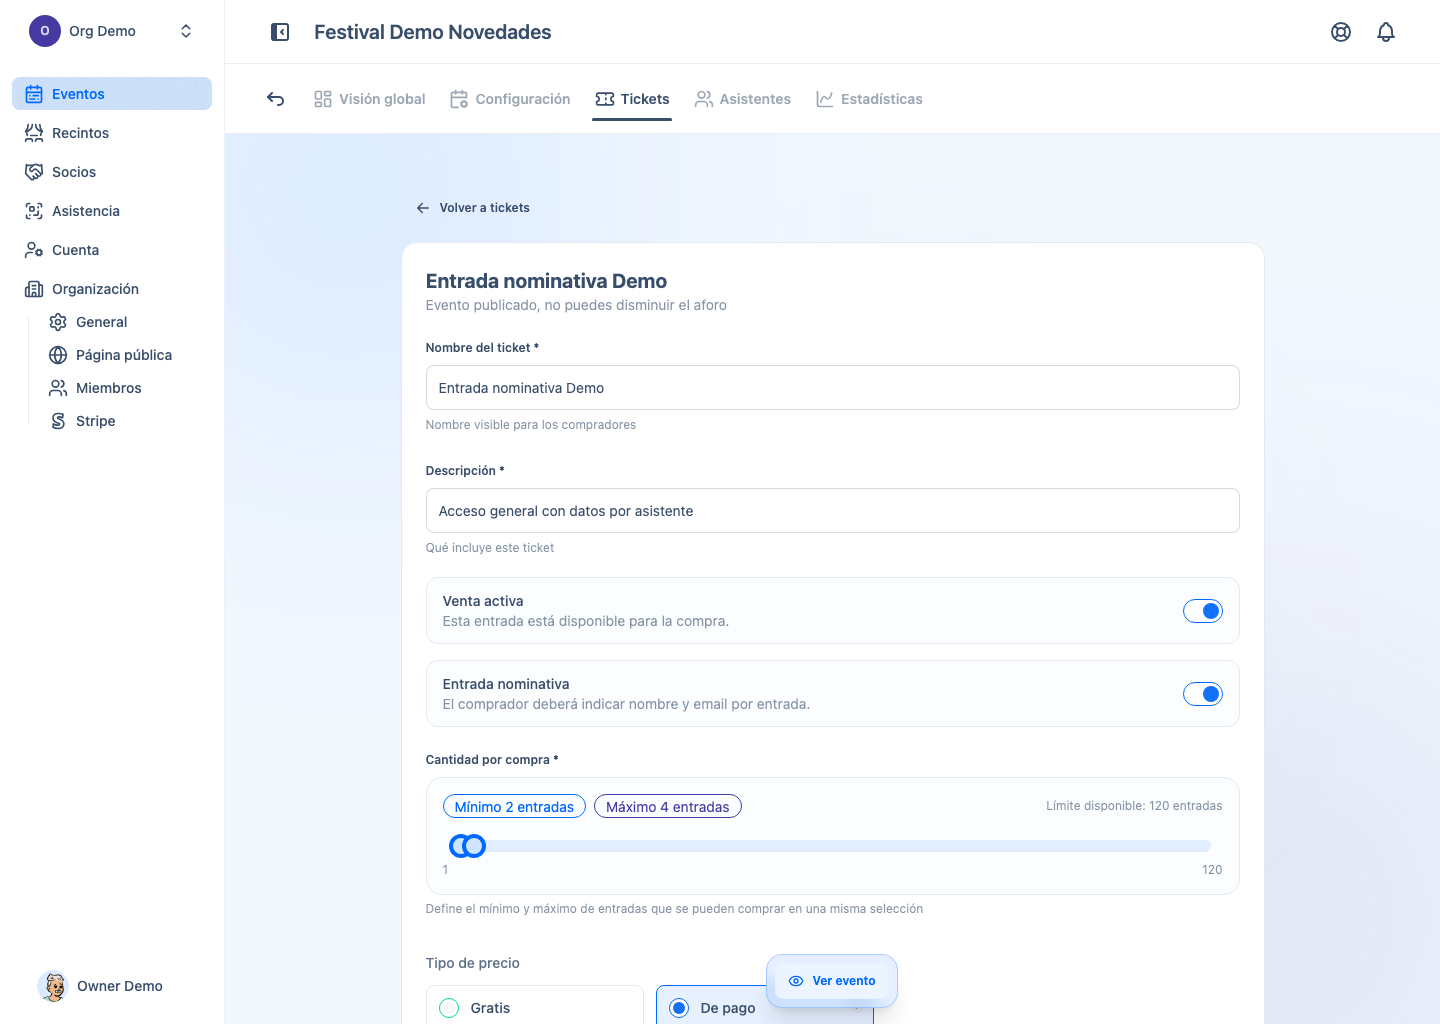Image resolution: width=1440 pixels, height=1024 pixels.
Task: Click the Org Demo avatar circle
Action: (45, 31)
